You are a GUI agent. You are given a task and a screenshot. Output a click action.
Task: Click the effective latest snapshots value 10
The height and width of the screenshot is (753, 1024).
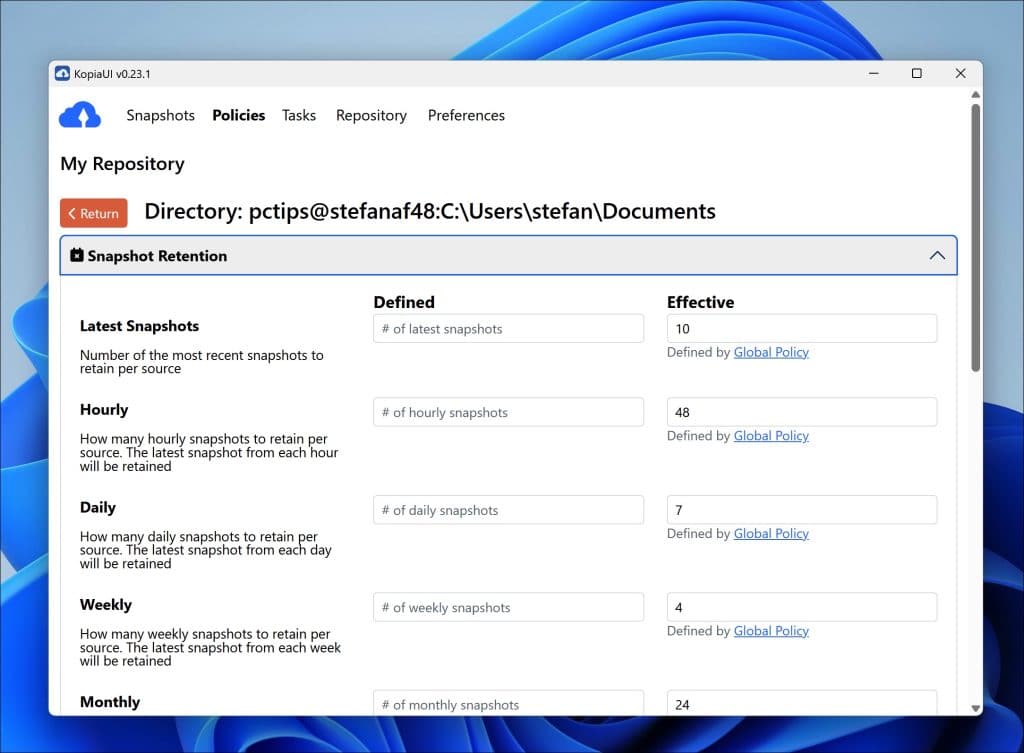pos(802,328)
